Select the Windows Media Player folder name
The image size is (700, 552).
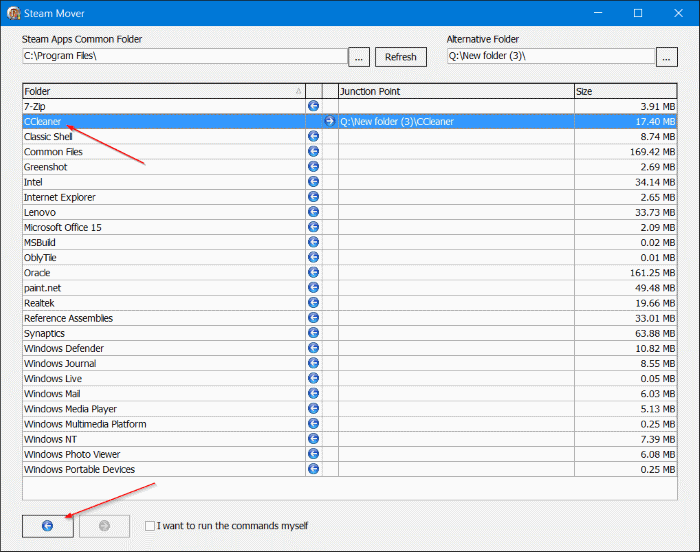[x=70, y=409]
